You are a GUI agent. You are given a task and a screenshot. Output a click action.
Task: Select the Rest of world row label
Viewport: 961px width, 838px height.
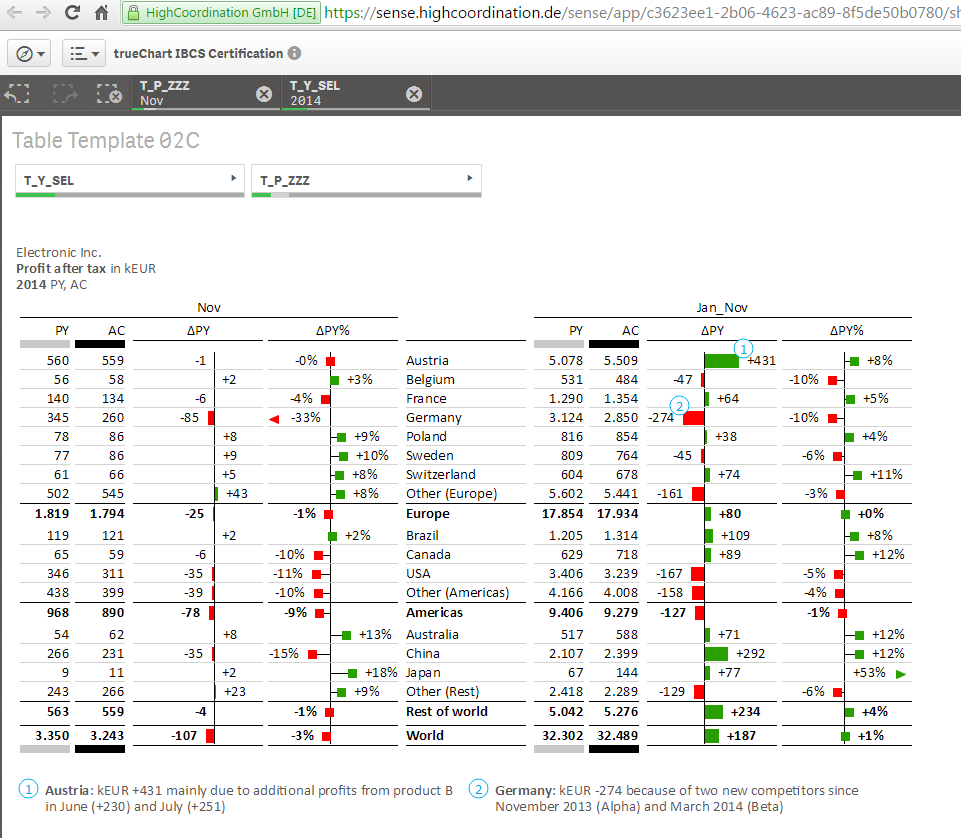pos(447,711)
